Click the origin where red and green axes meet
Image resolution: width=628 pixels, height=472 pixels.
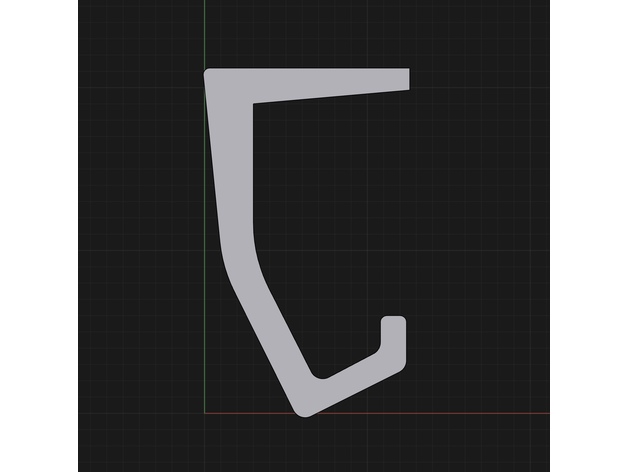click(x=205, y=413)
